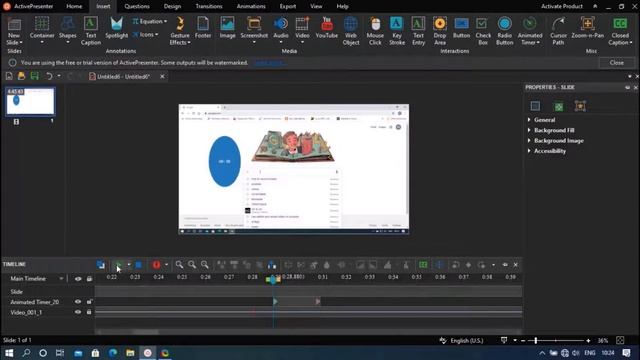Click the Play button in the timeline toolbar
The image size is (640, 360).
[x=118, y=265]
